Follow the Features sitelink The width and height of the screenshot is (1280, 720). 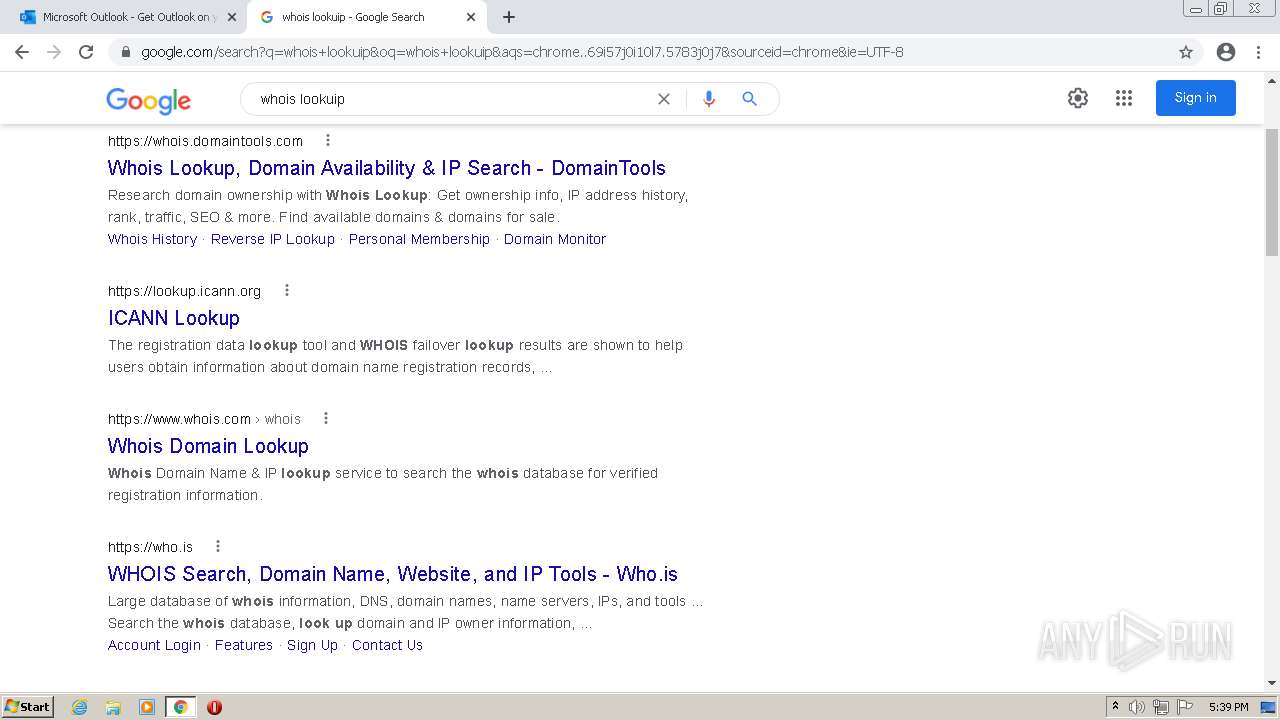tap(244, 645)
